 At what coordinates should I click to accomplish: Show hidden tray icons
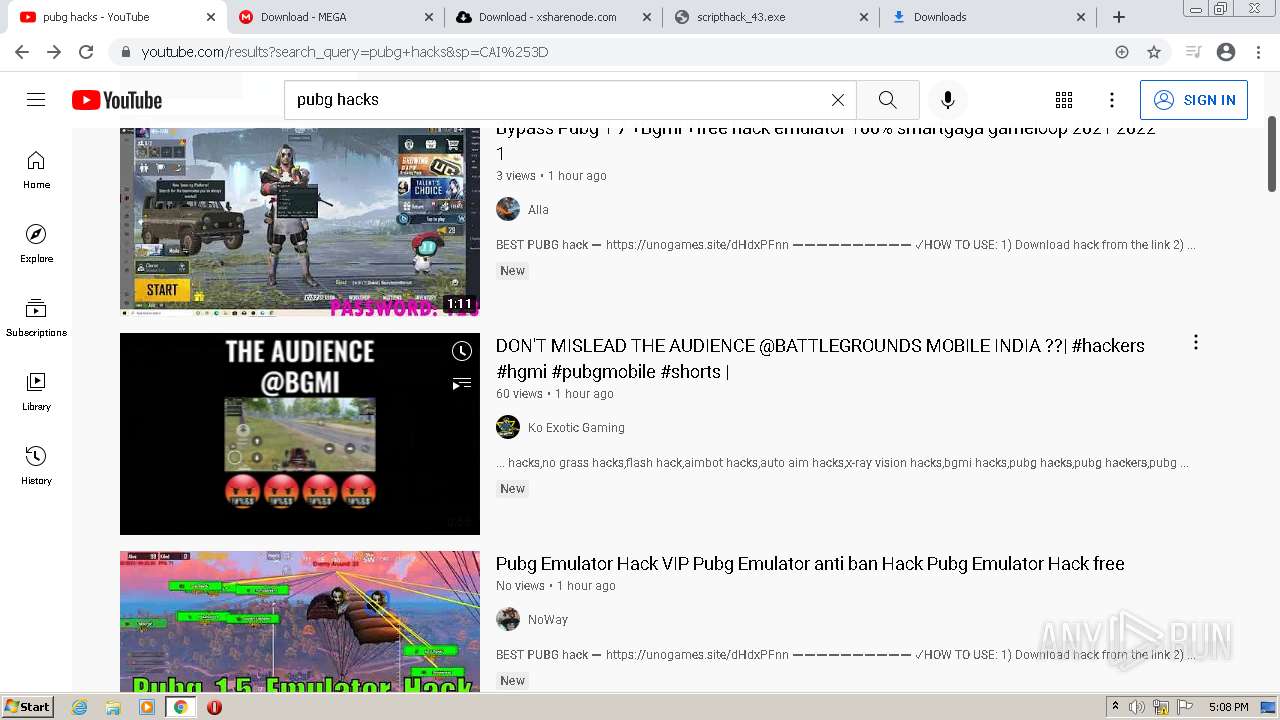[x=1115, y=707]
